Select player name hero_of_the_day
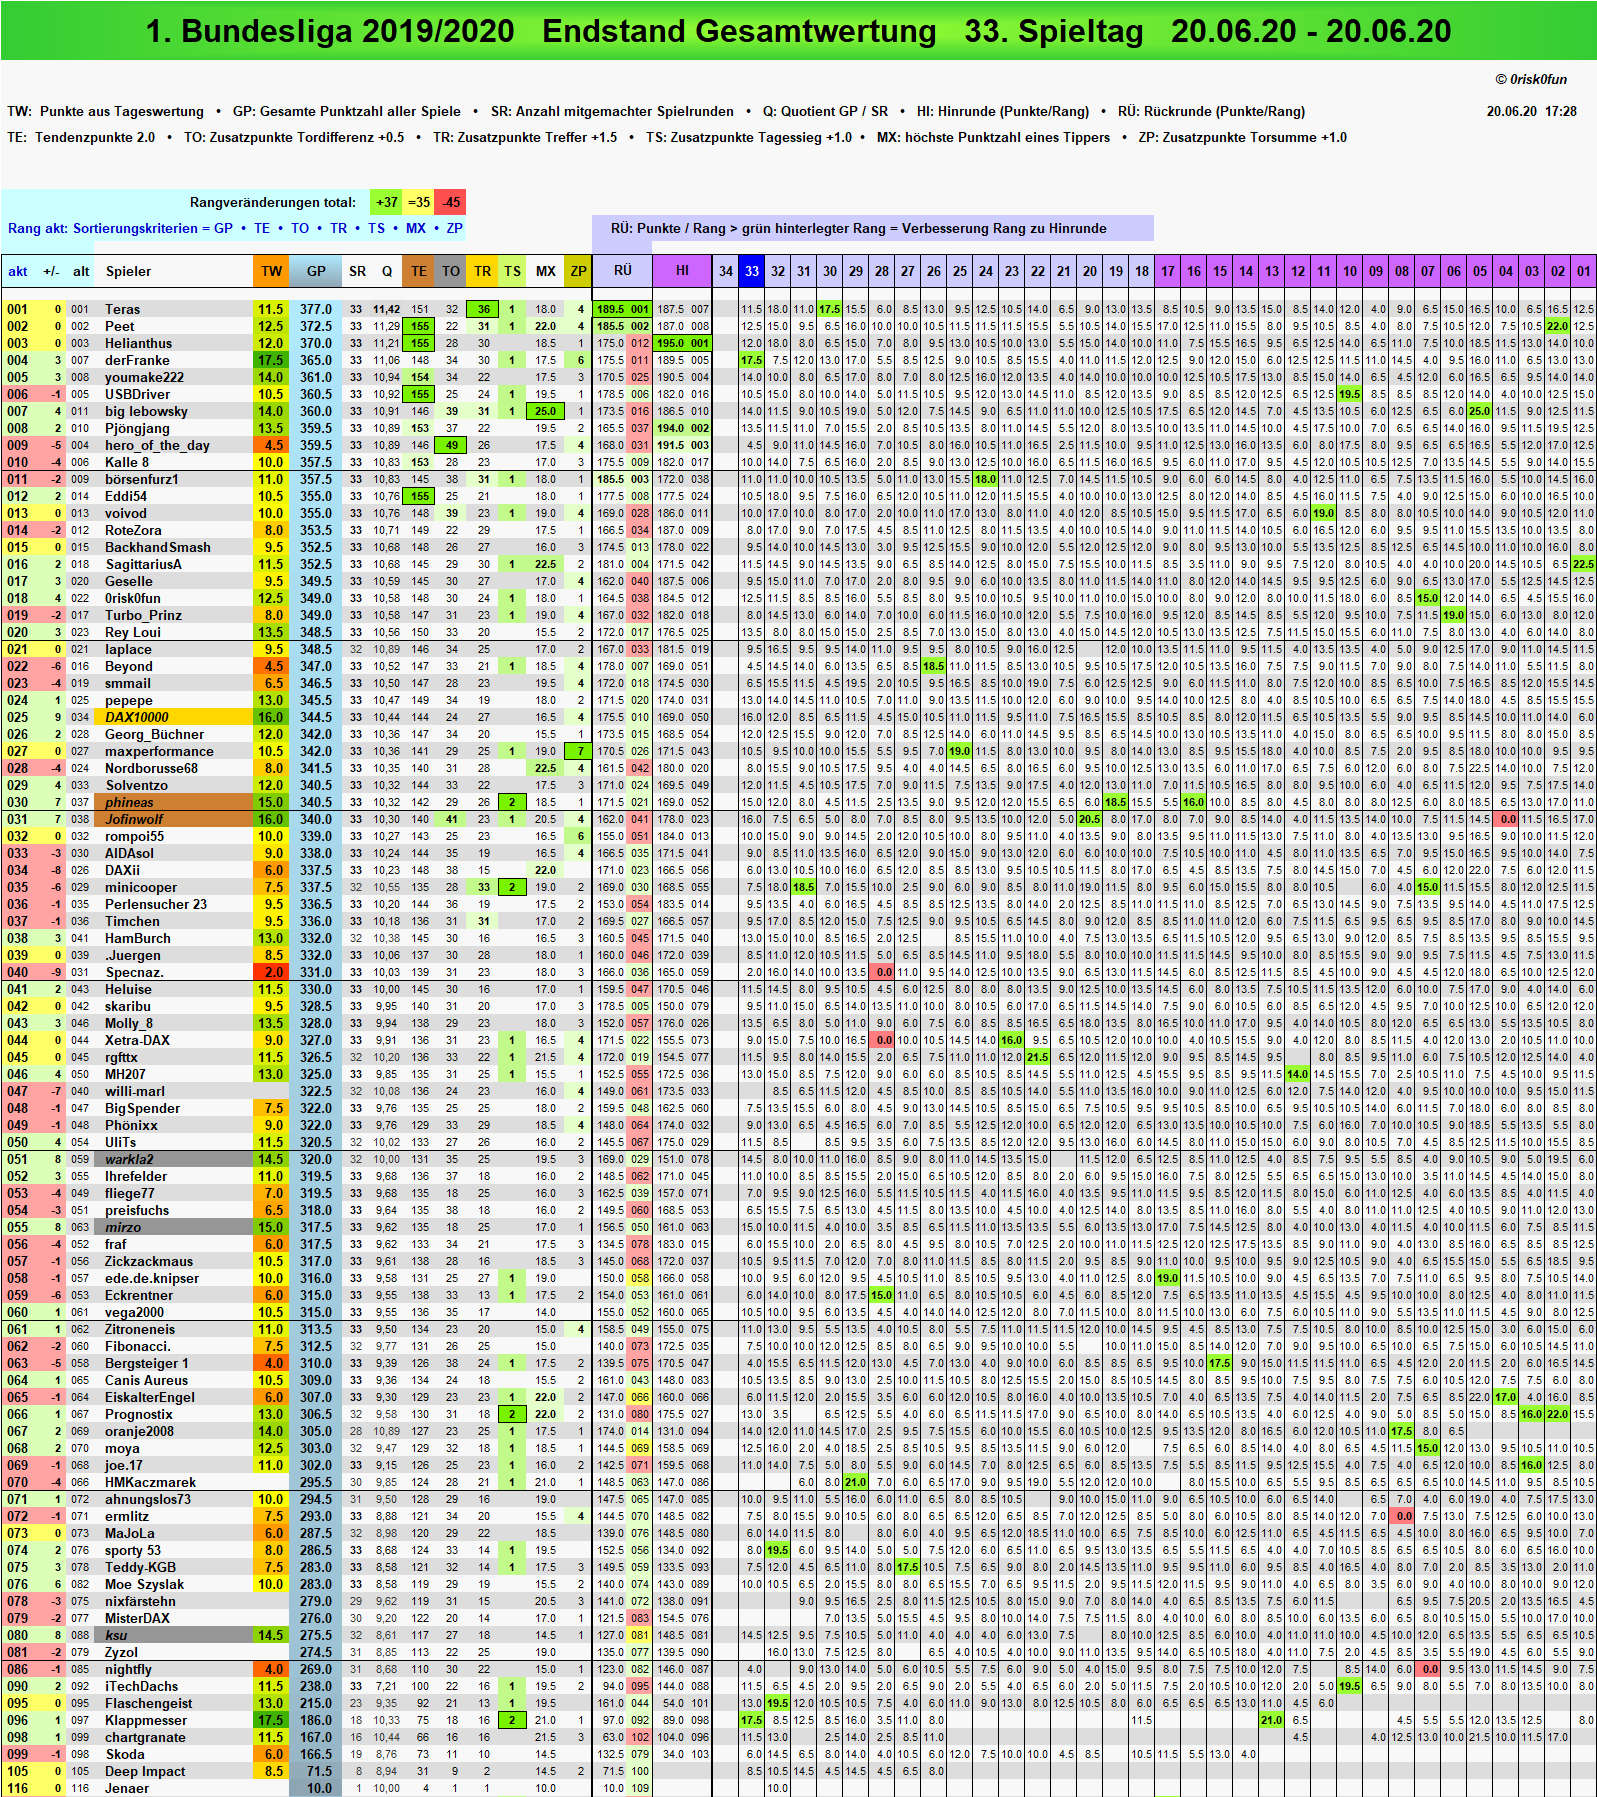 [x=157, y=446]
